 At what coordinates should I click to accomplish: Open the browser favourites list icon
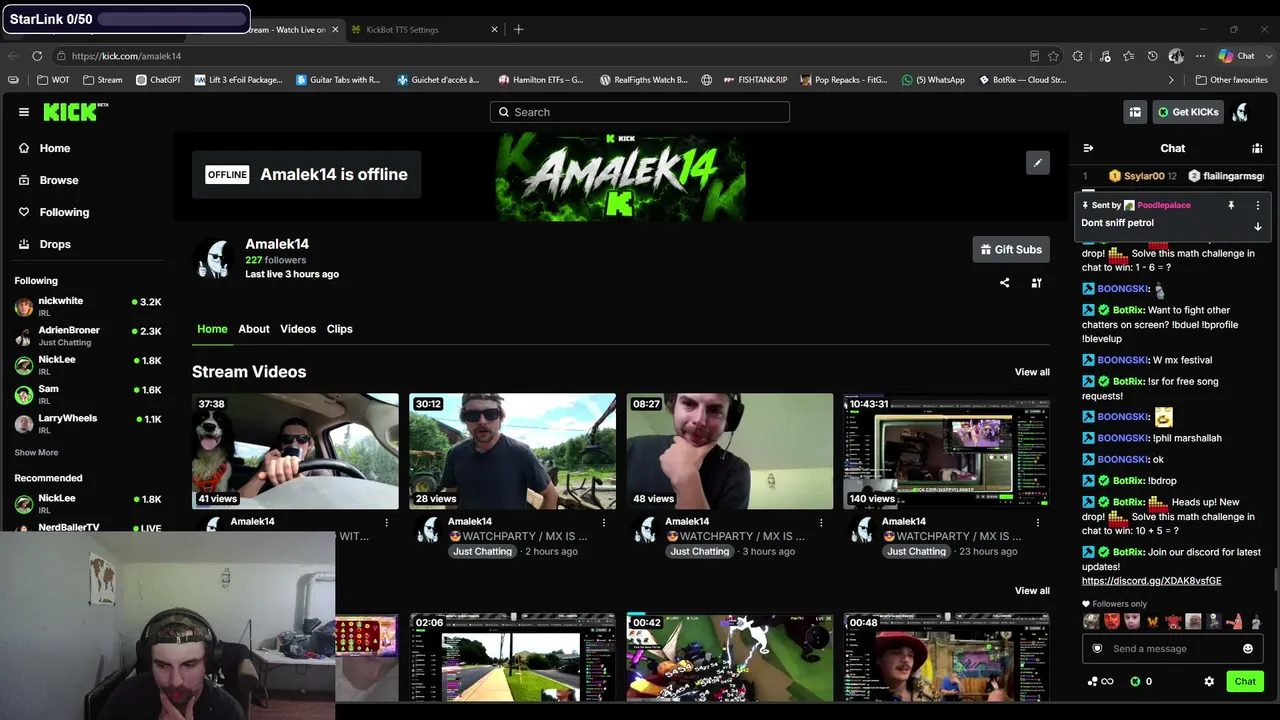tap(1128, 56)
